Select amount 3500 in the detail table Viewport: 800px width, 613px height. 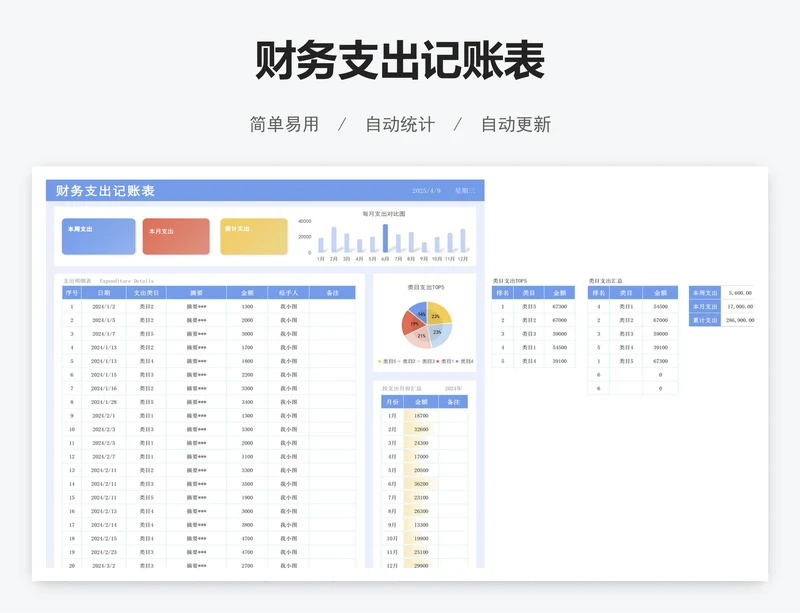click(x=247, y=484)
